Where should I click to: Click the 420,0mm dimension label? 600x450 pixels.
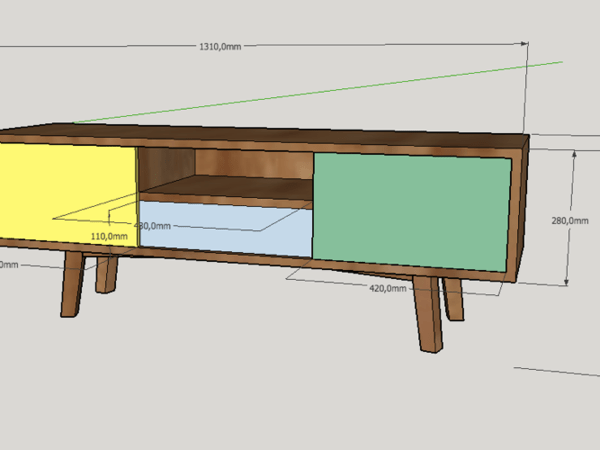click(x=388, y=288)
